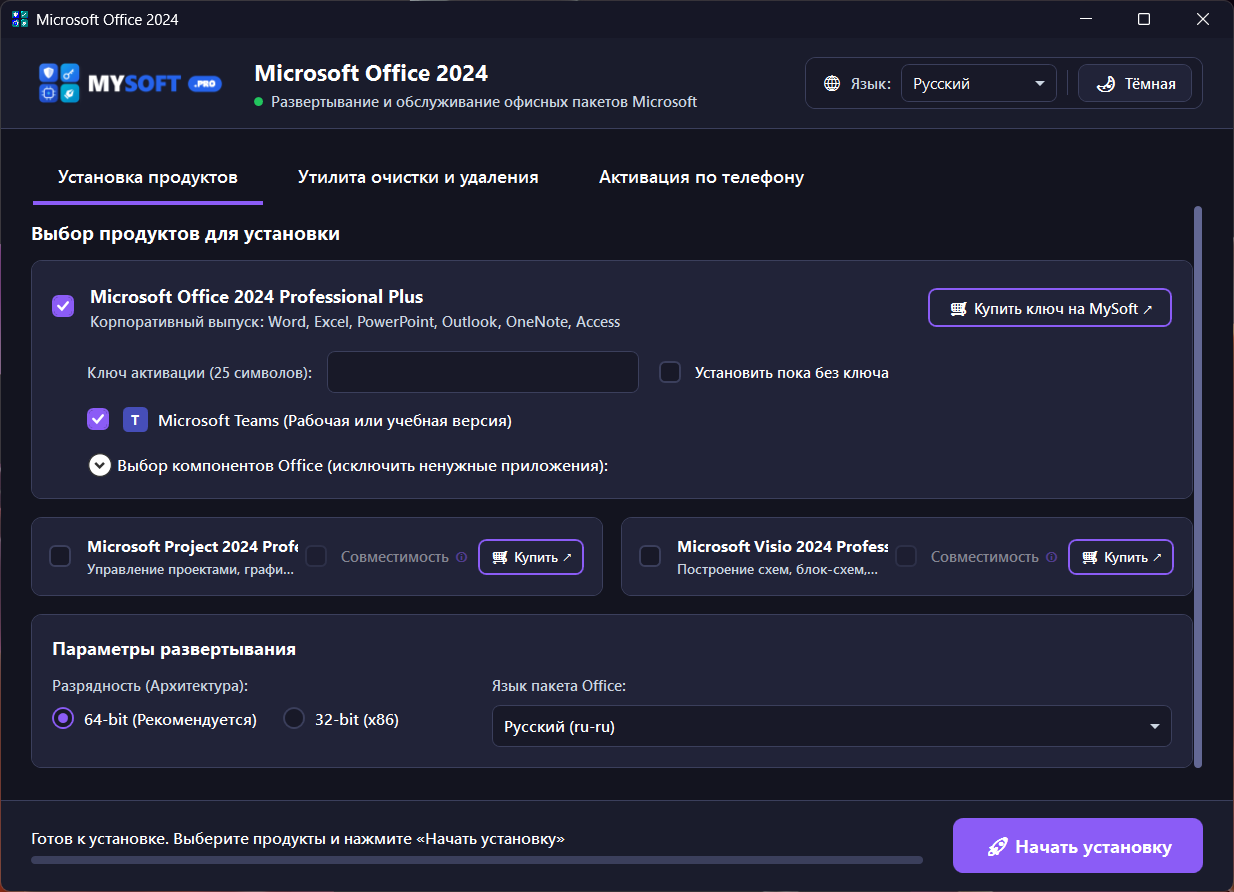Toggle Visio 'Совместимость' checkbox

coord(906,556)
